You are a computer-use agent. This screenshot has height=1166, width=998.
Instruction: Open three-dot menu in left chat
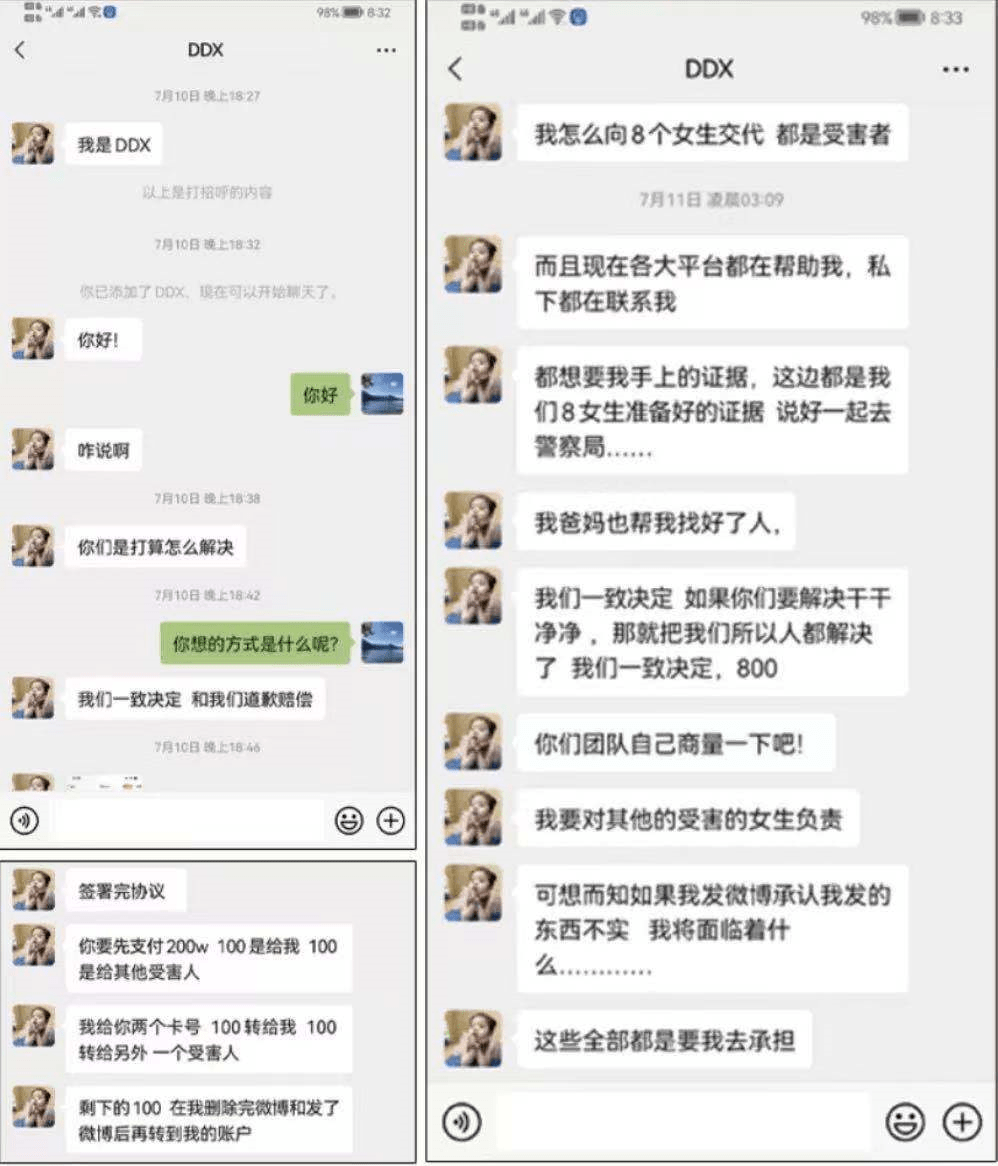pyautogui.click(x=386, y=50)
